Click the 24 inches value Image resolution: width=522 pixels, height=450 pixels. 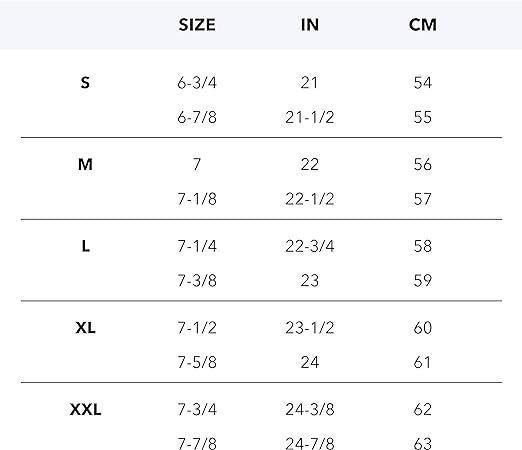pyautogui.click(x=310, y=362)
